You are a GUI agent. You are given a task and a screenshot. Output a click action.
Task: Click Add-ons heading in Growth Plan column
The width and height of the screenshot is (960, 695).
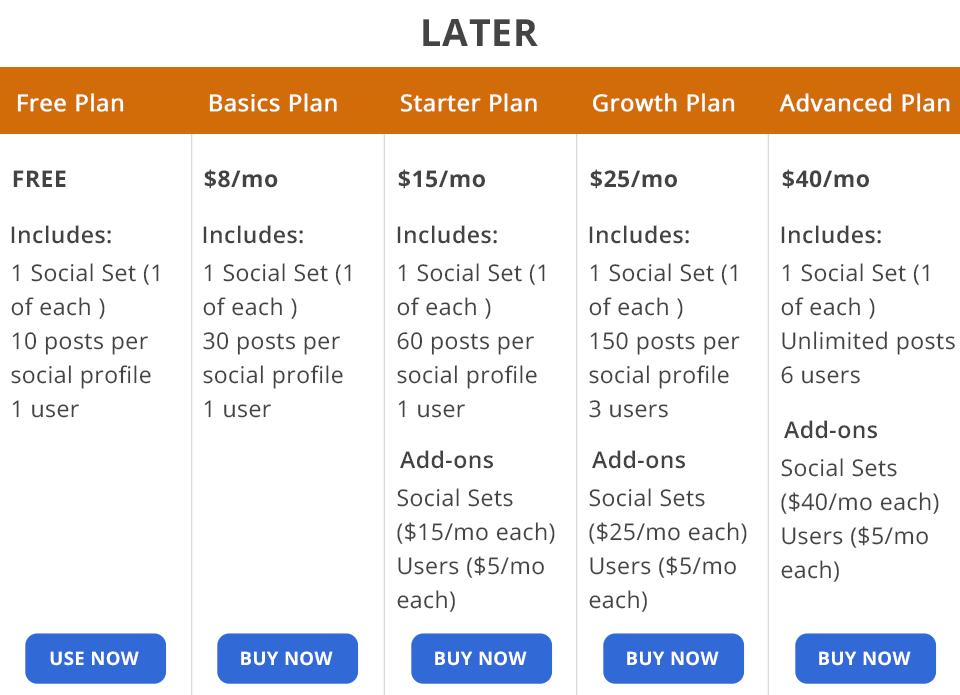639,461
